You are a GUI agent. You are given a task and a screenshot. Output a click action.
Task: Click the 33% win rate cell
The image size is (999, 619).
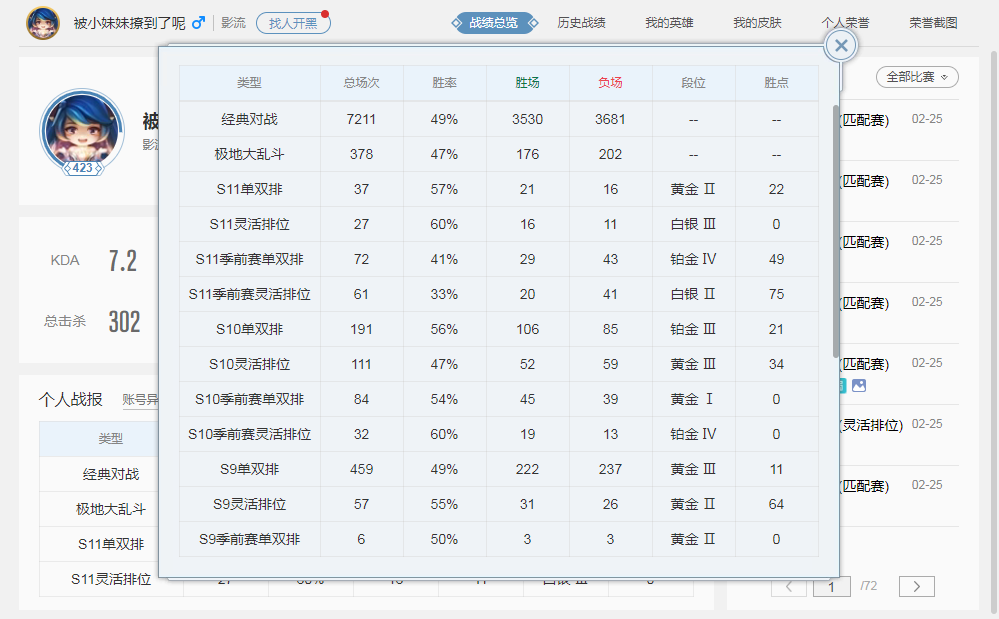point(444,294)
